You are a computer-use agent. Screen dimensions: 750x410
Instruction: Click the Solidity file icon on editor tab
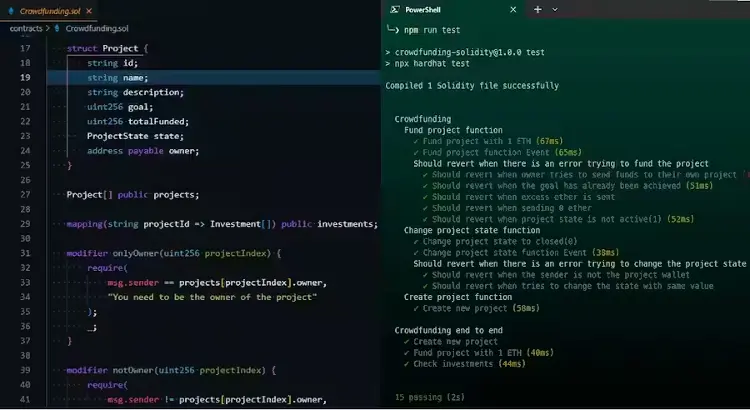click(11, 11)
